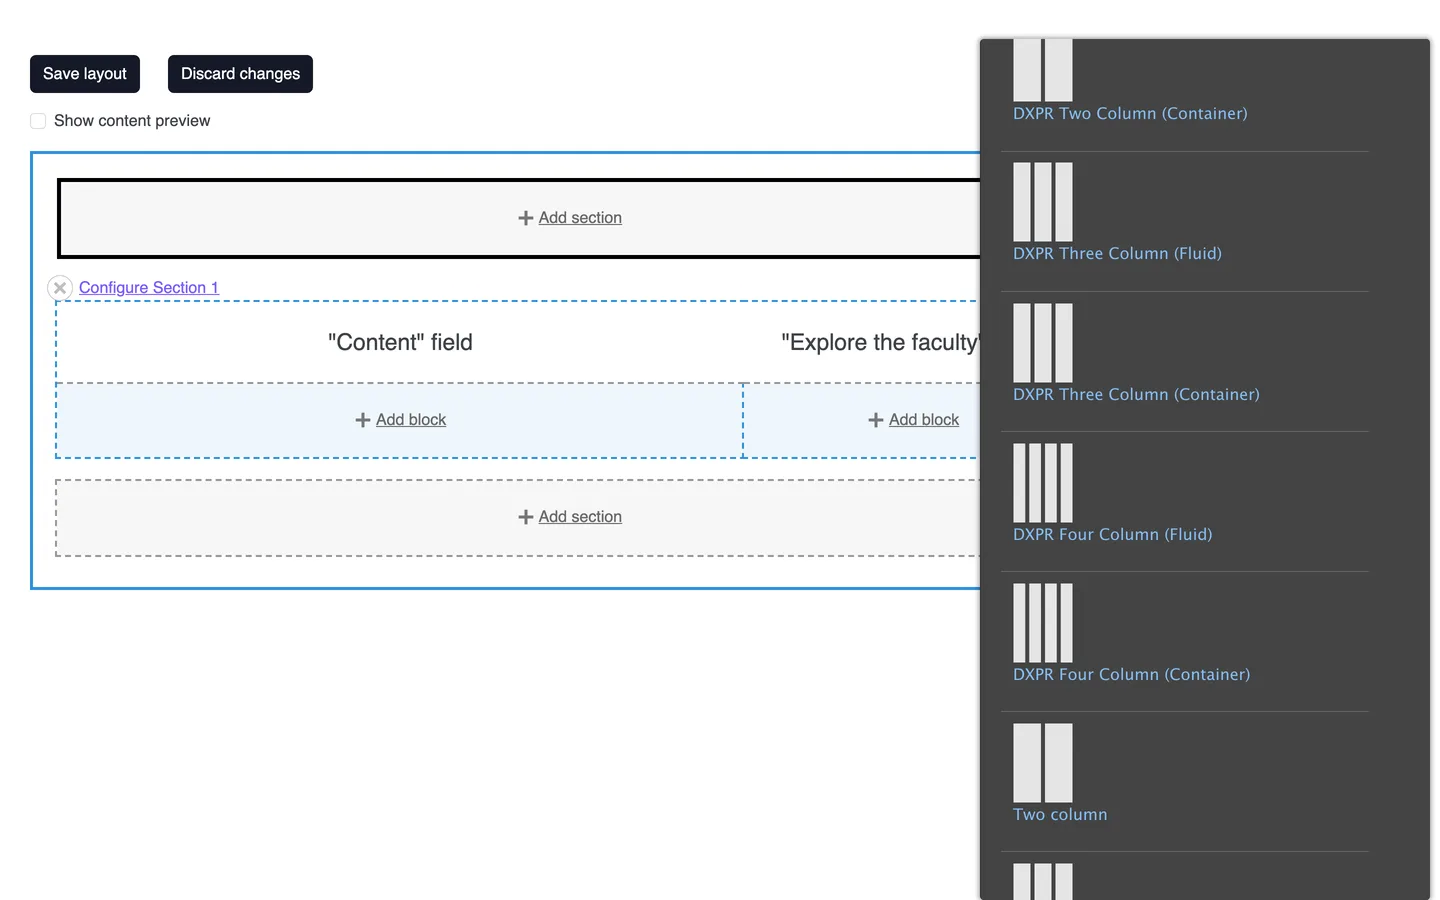
Task: Open the DXPR Two Column (Container) link
Action: pyautogui.click(x=1130, y=114)
